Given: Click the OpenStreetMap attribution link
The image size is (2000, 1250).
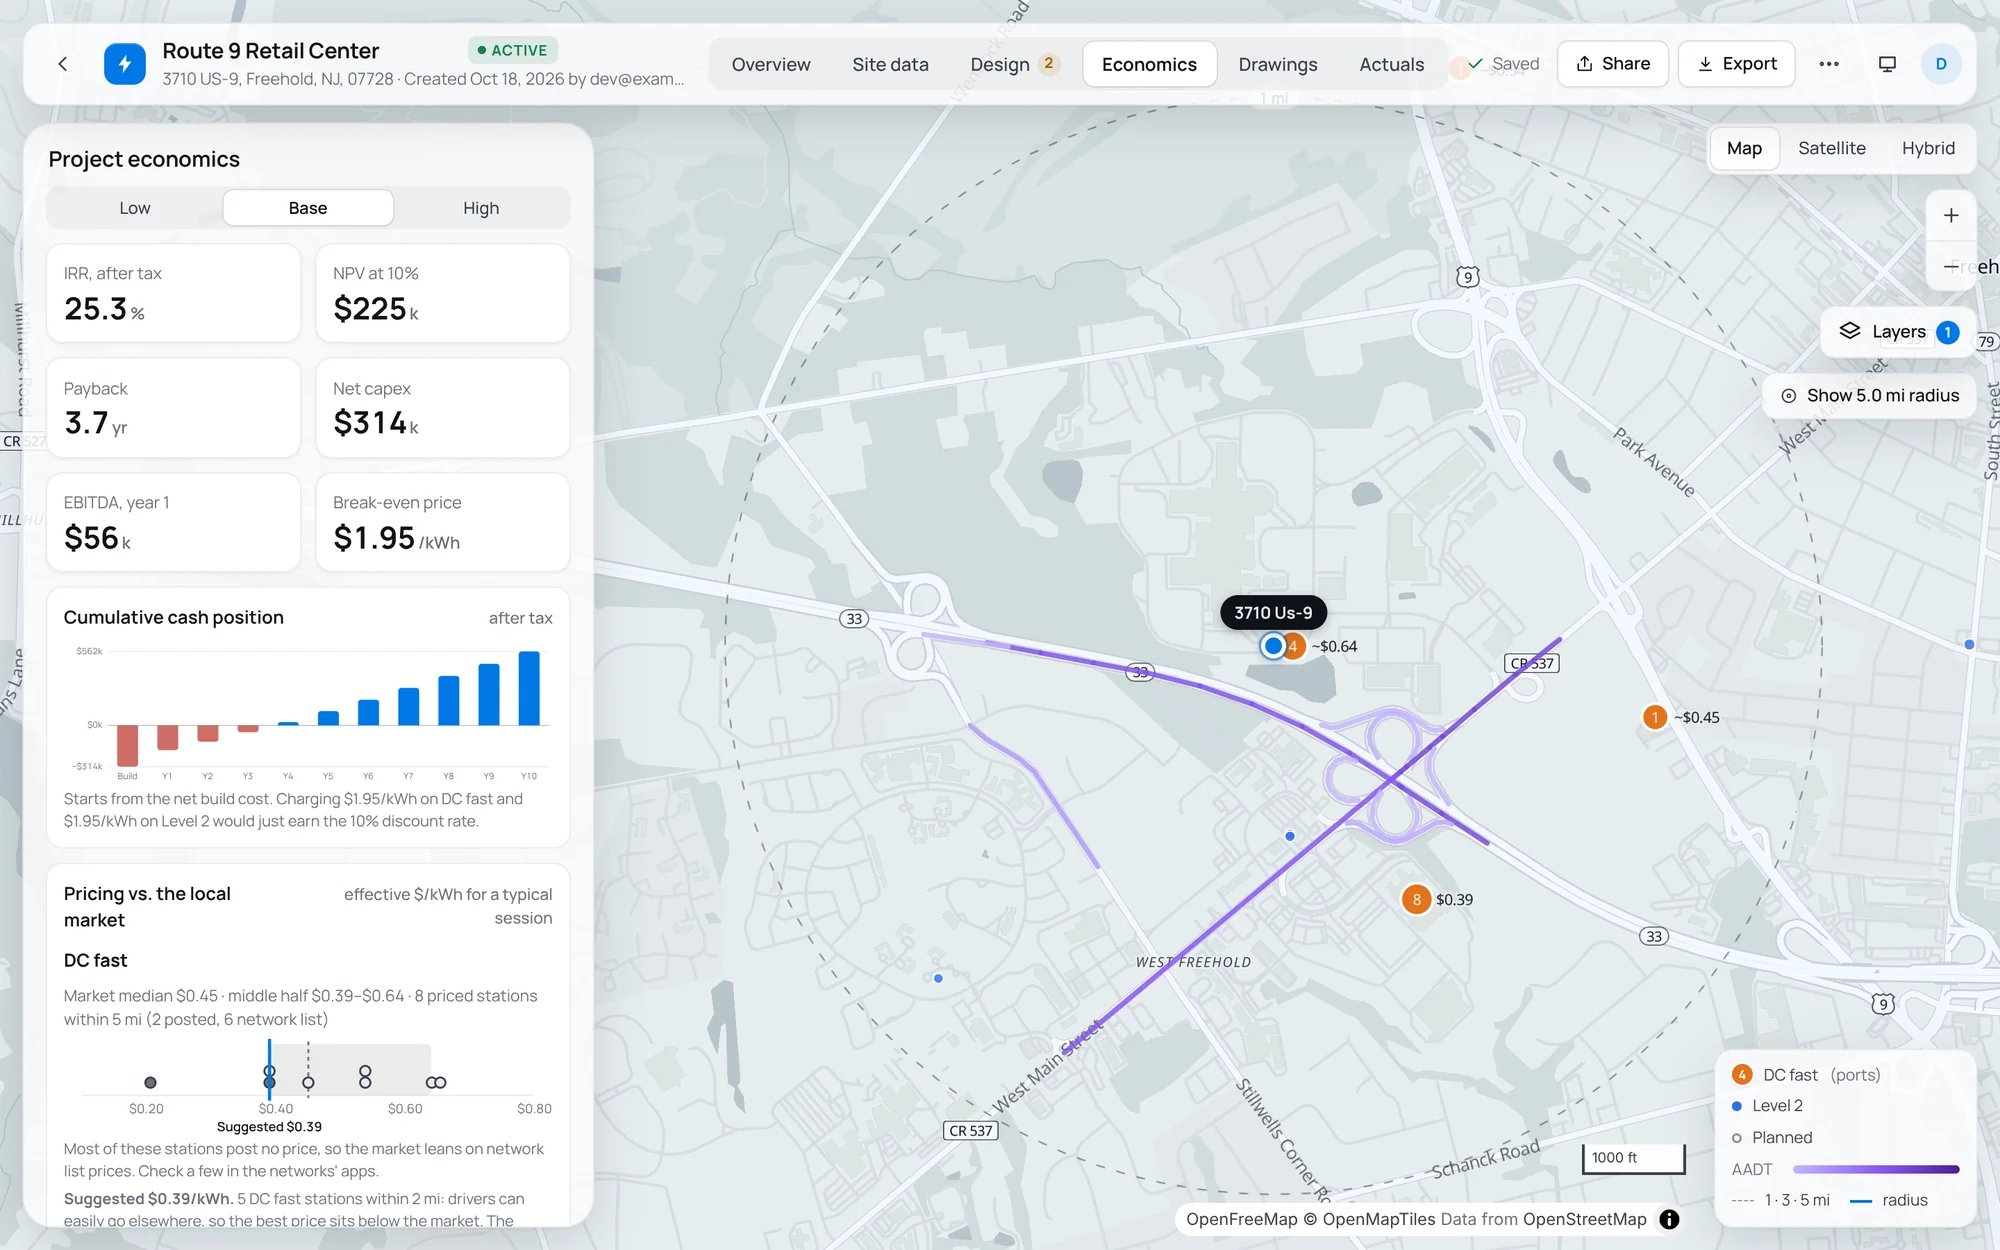Looking at the screenshot, I should click(1585, 1219).
